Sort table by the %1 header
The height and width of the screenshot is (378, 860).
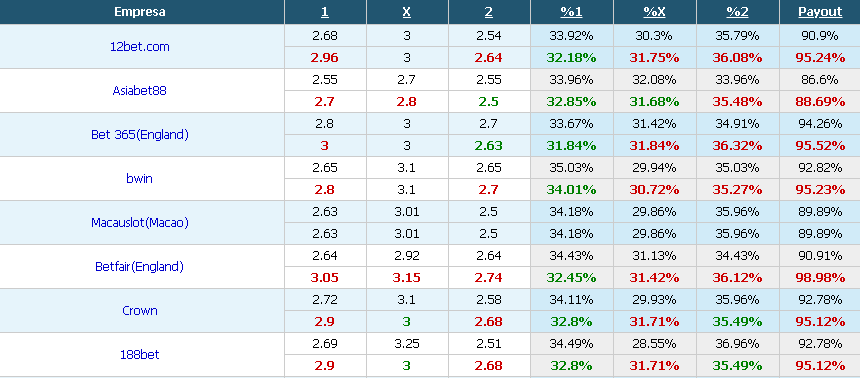click(572, 12)
